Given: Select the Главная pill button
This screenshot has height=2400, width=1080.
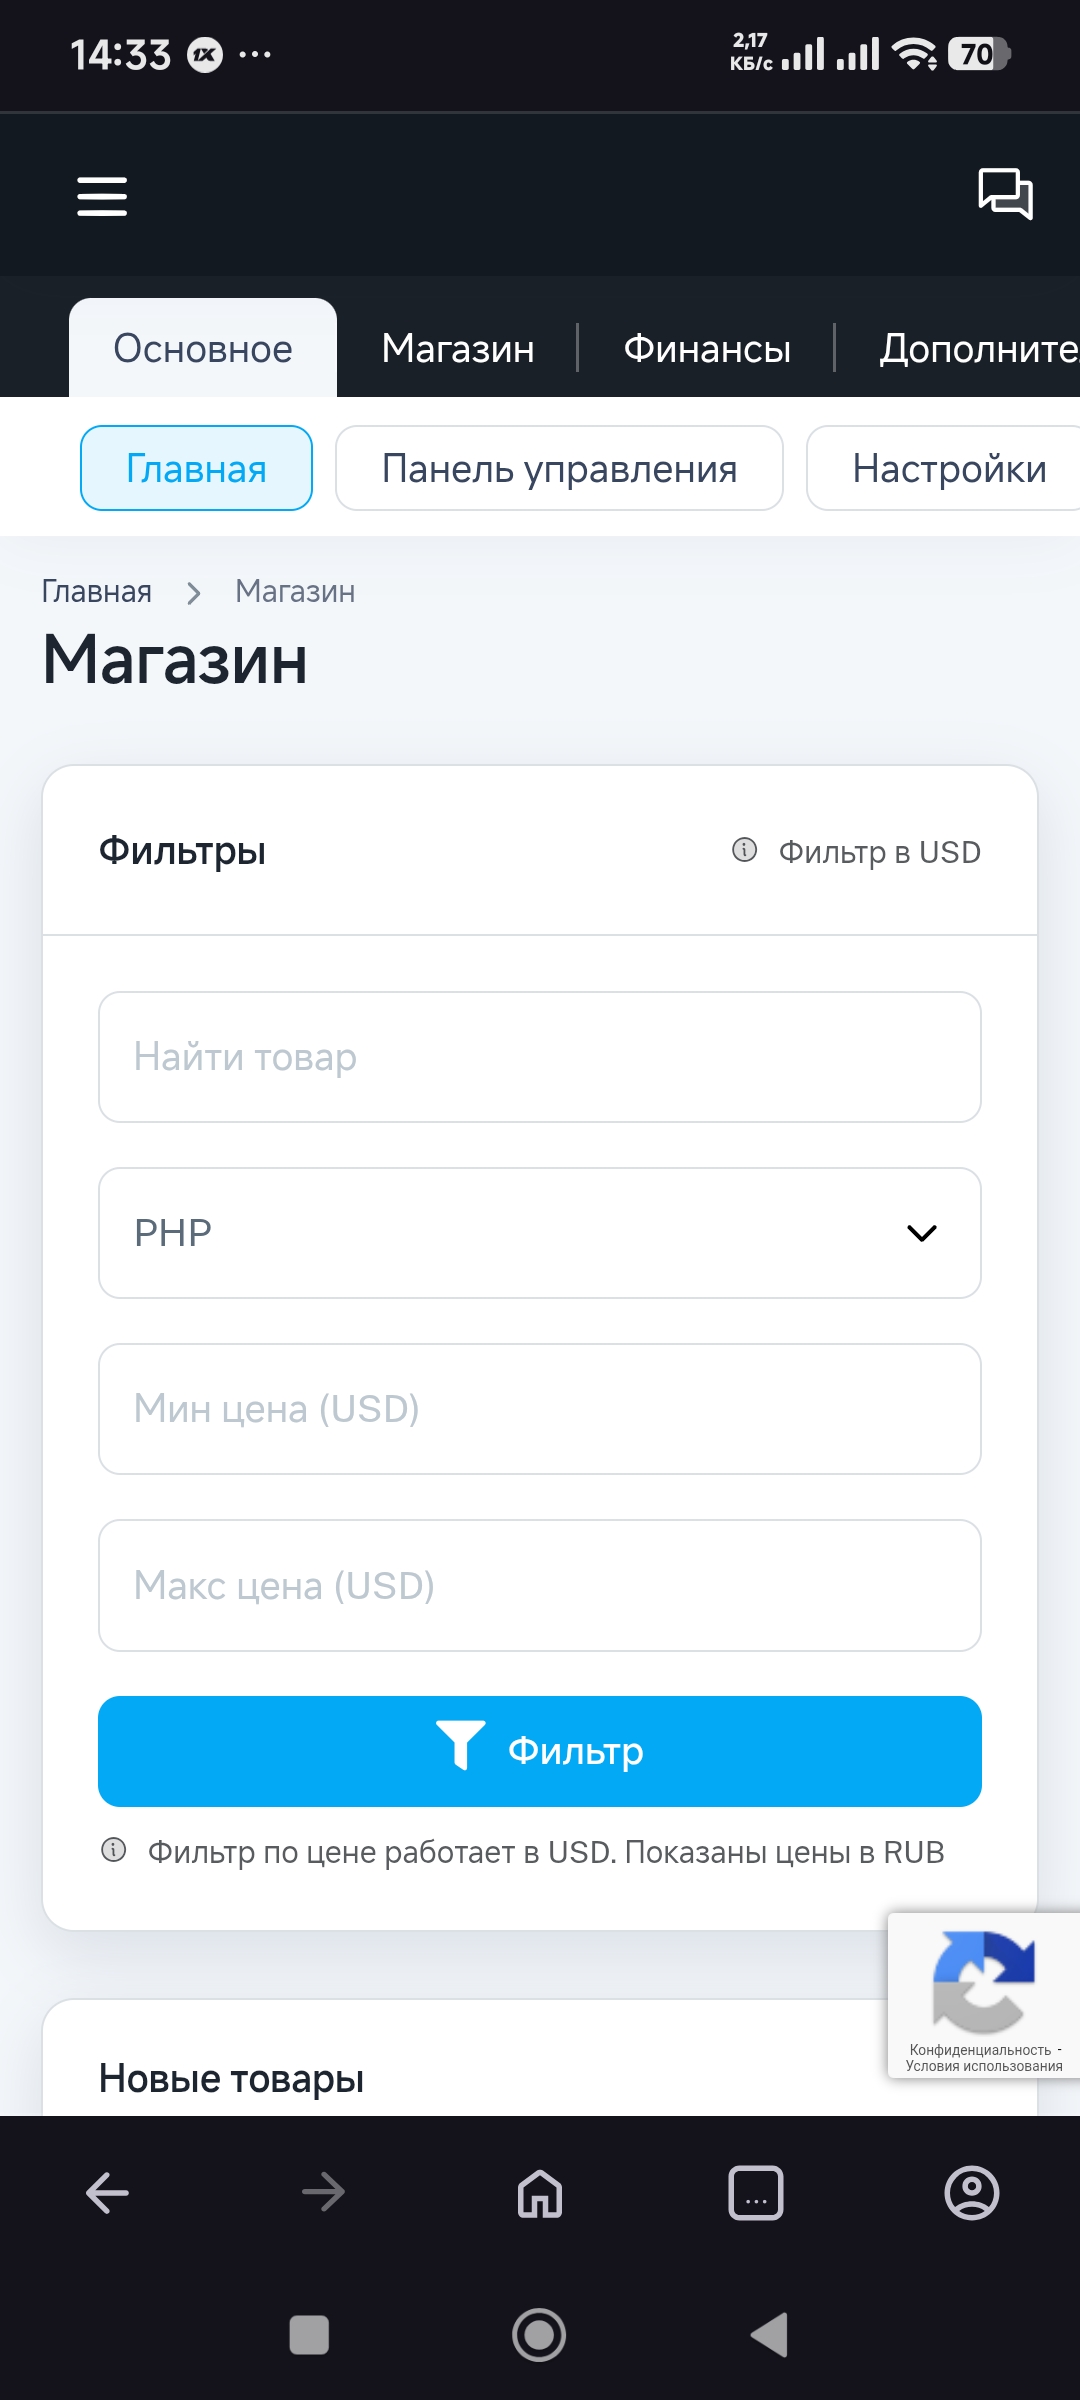Looking at the screenshot, I should pos(196,468).
